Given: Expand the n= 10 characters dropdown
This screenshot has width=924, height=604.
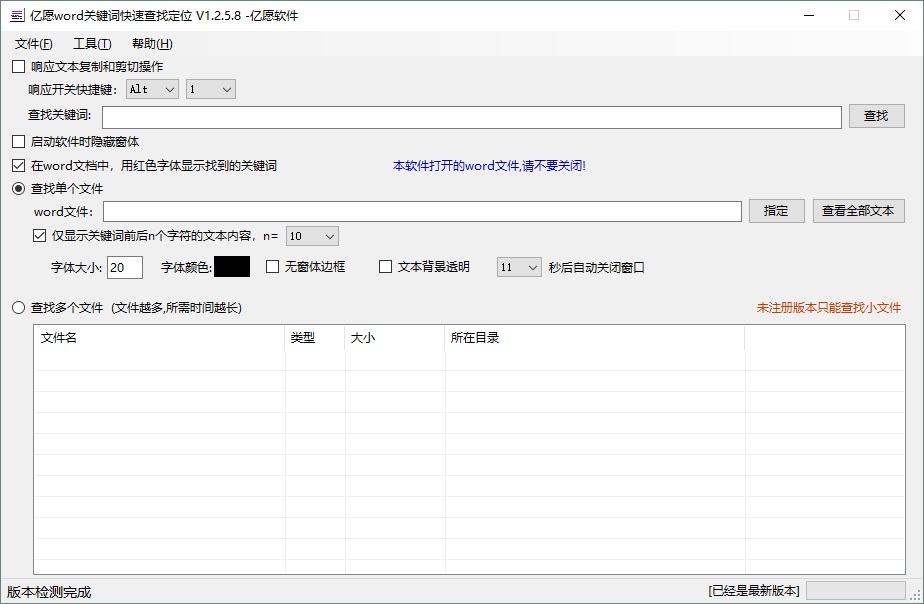Looking at the screenshot, I should (312, 236).
